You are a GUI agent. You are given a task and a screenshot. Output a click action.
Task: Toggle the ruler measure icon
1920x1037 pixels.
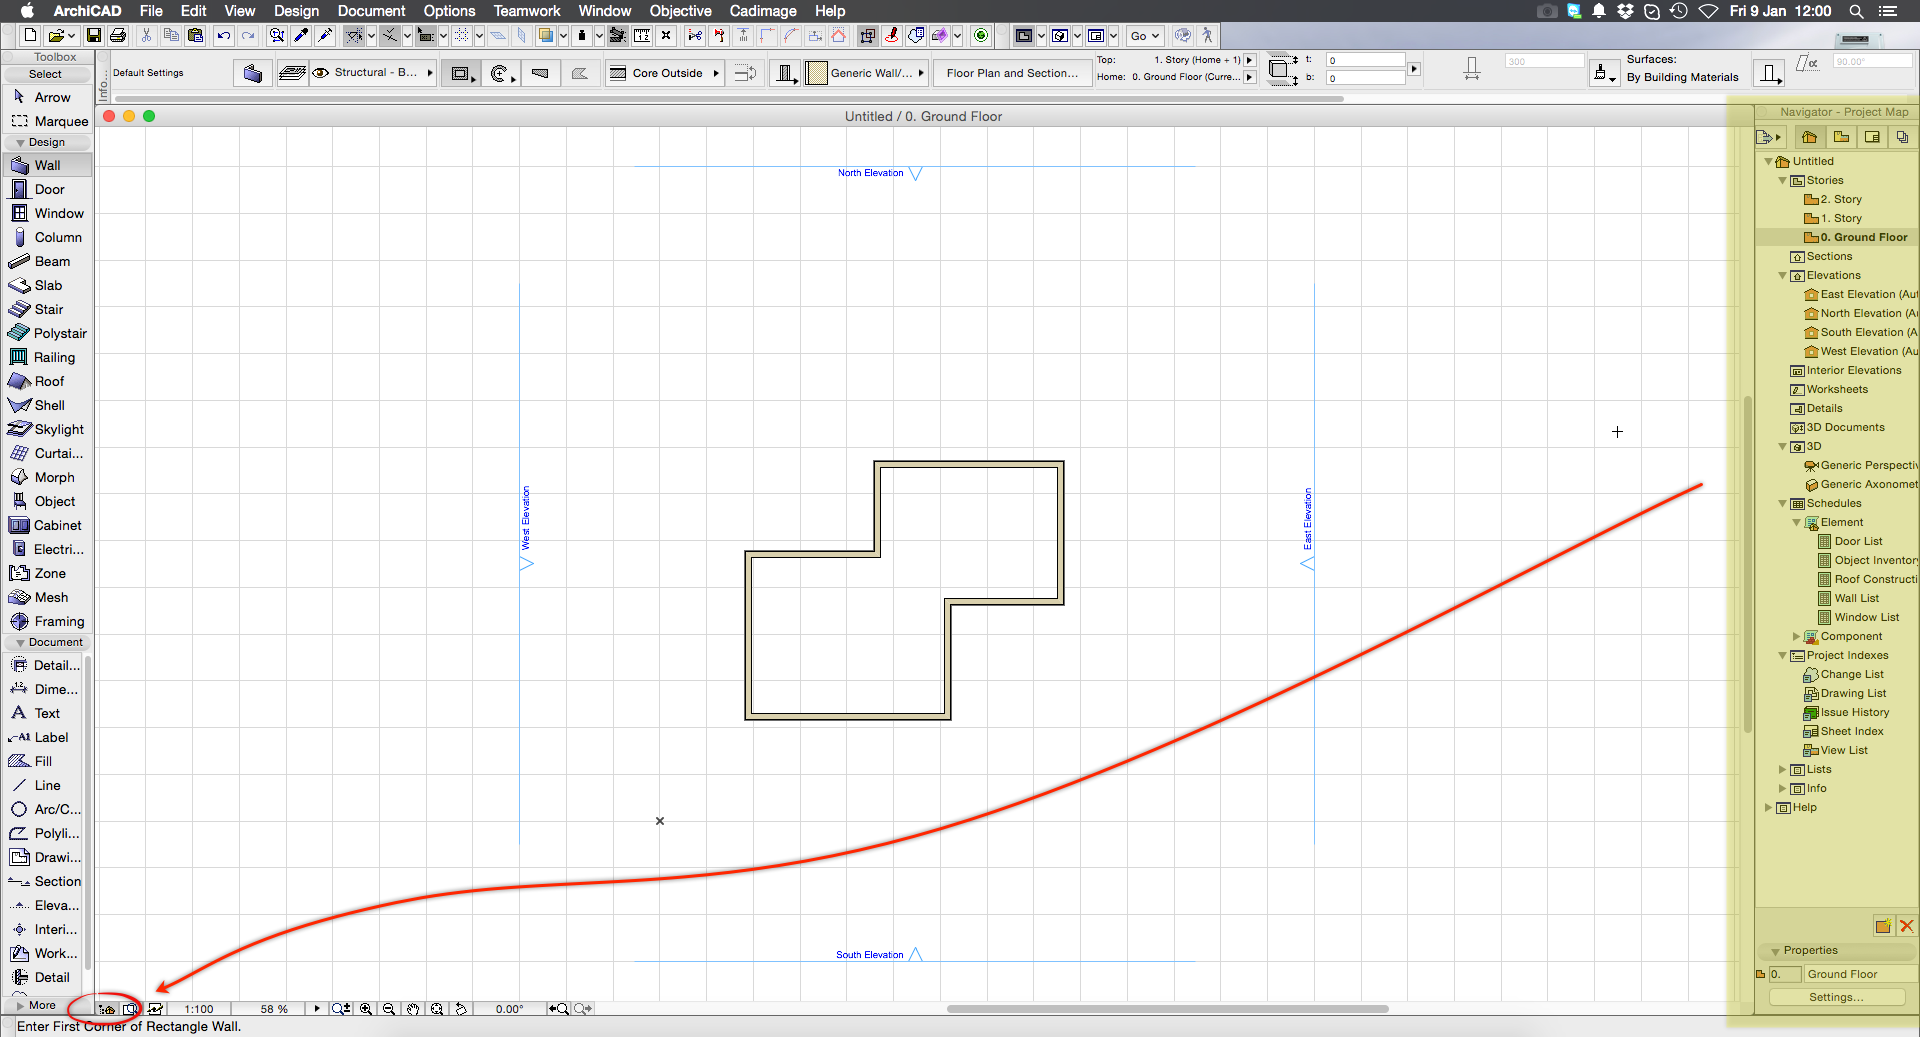642,35
